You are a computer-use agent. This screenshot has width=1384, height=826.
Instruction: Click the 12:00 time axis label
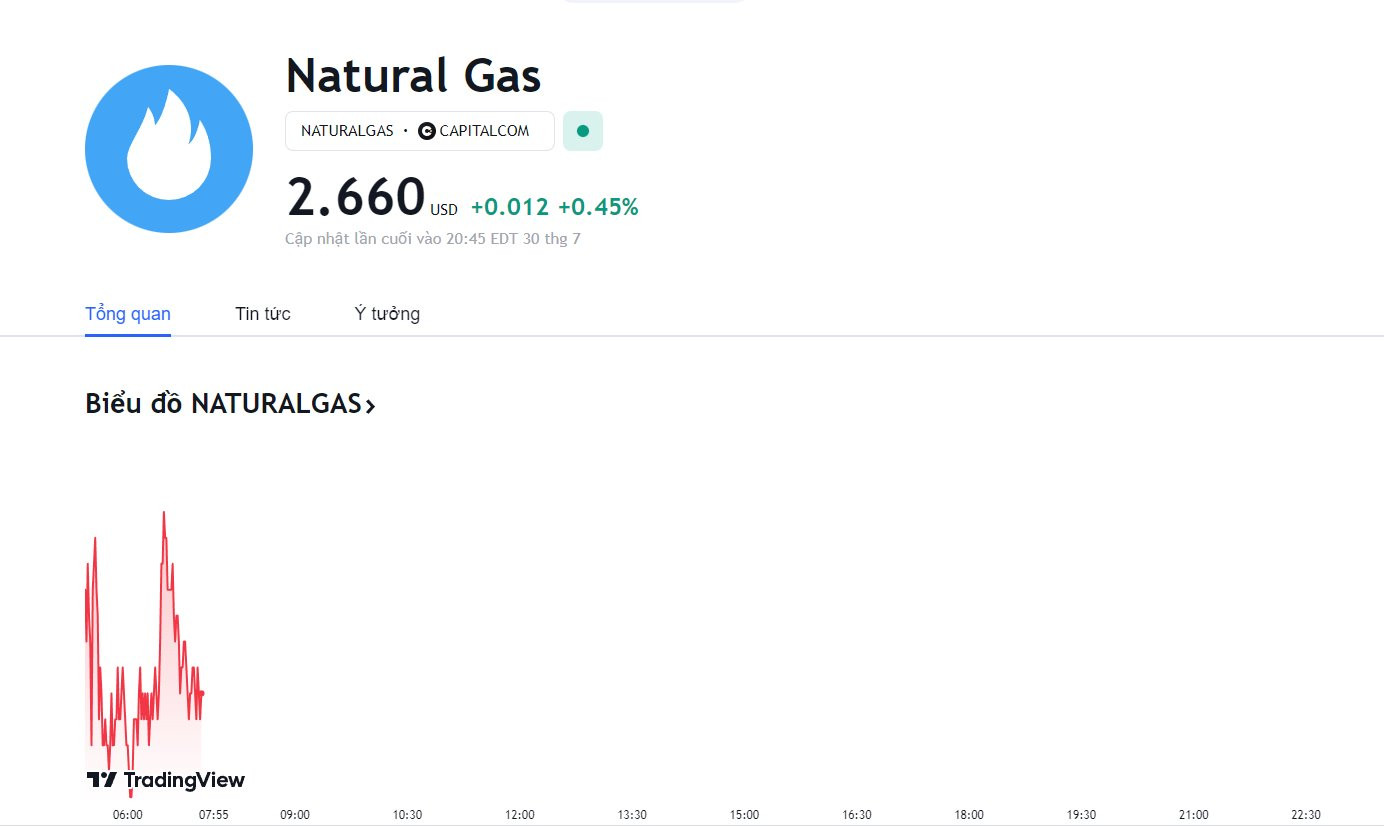[x=520, y=814]
